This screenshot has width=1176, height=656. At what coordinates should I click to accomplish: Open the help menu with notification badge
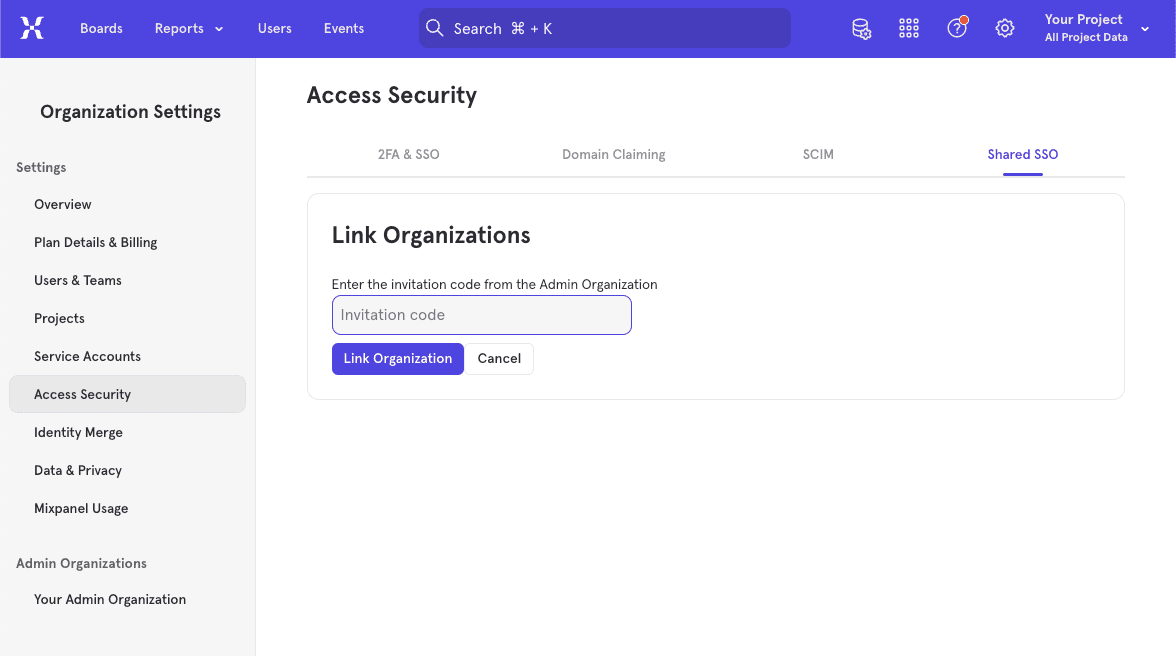click(956, 28)
